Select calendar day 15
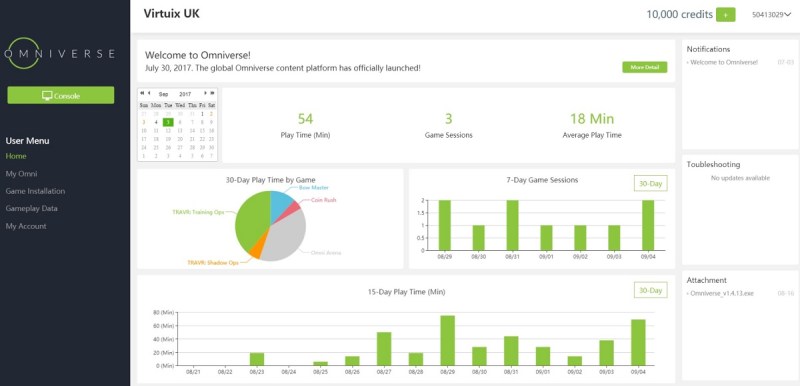This screenshot has width=800, height=386. (x=203, y=131)
